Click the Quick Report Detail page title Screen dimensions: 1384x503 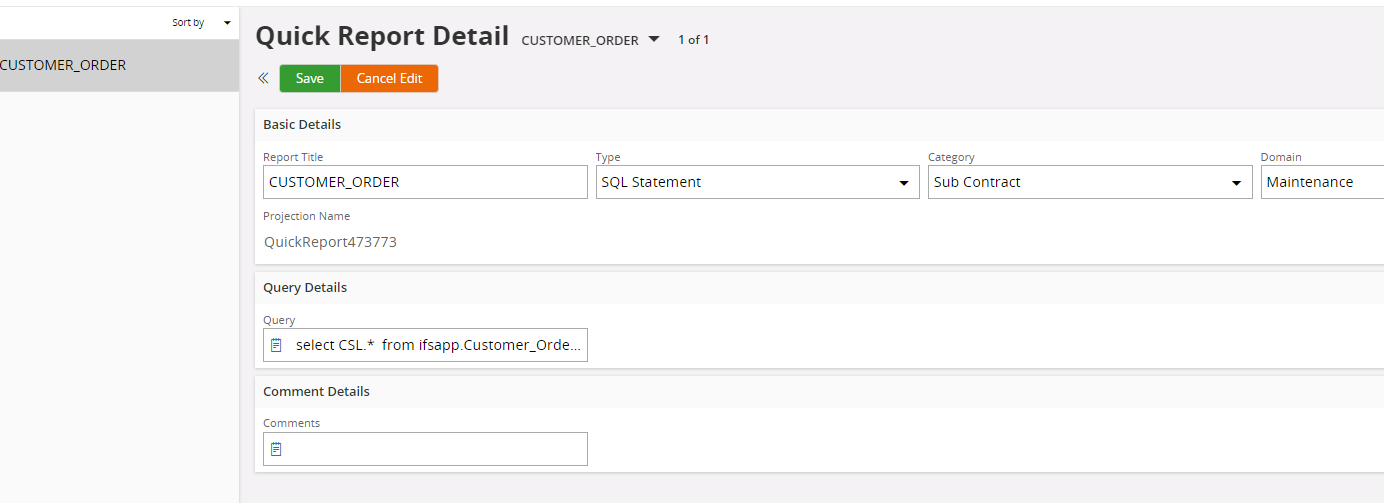382,36
